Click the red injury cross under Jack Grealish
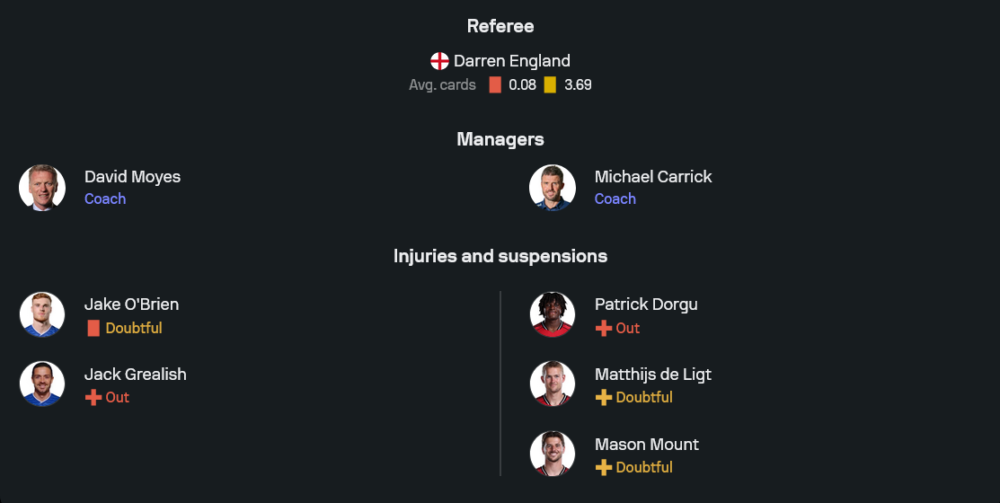 tap(93, 398)
